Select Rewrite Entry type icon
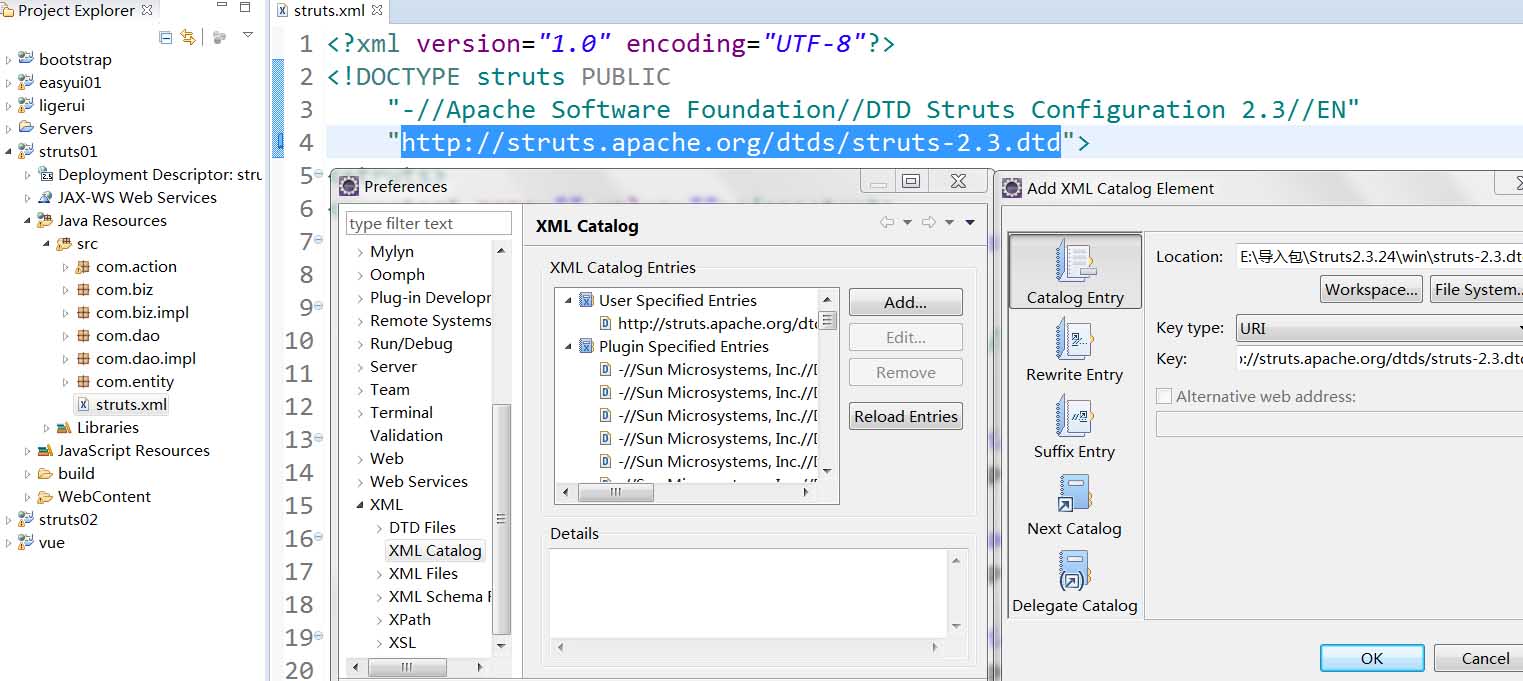Image resolution: width=1523 pixels, height=681 pixels. pos(1075,339)
